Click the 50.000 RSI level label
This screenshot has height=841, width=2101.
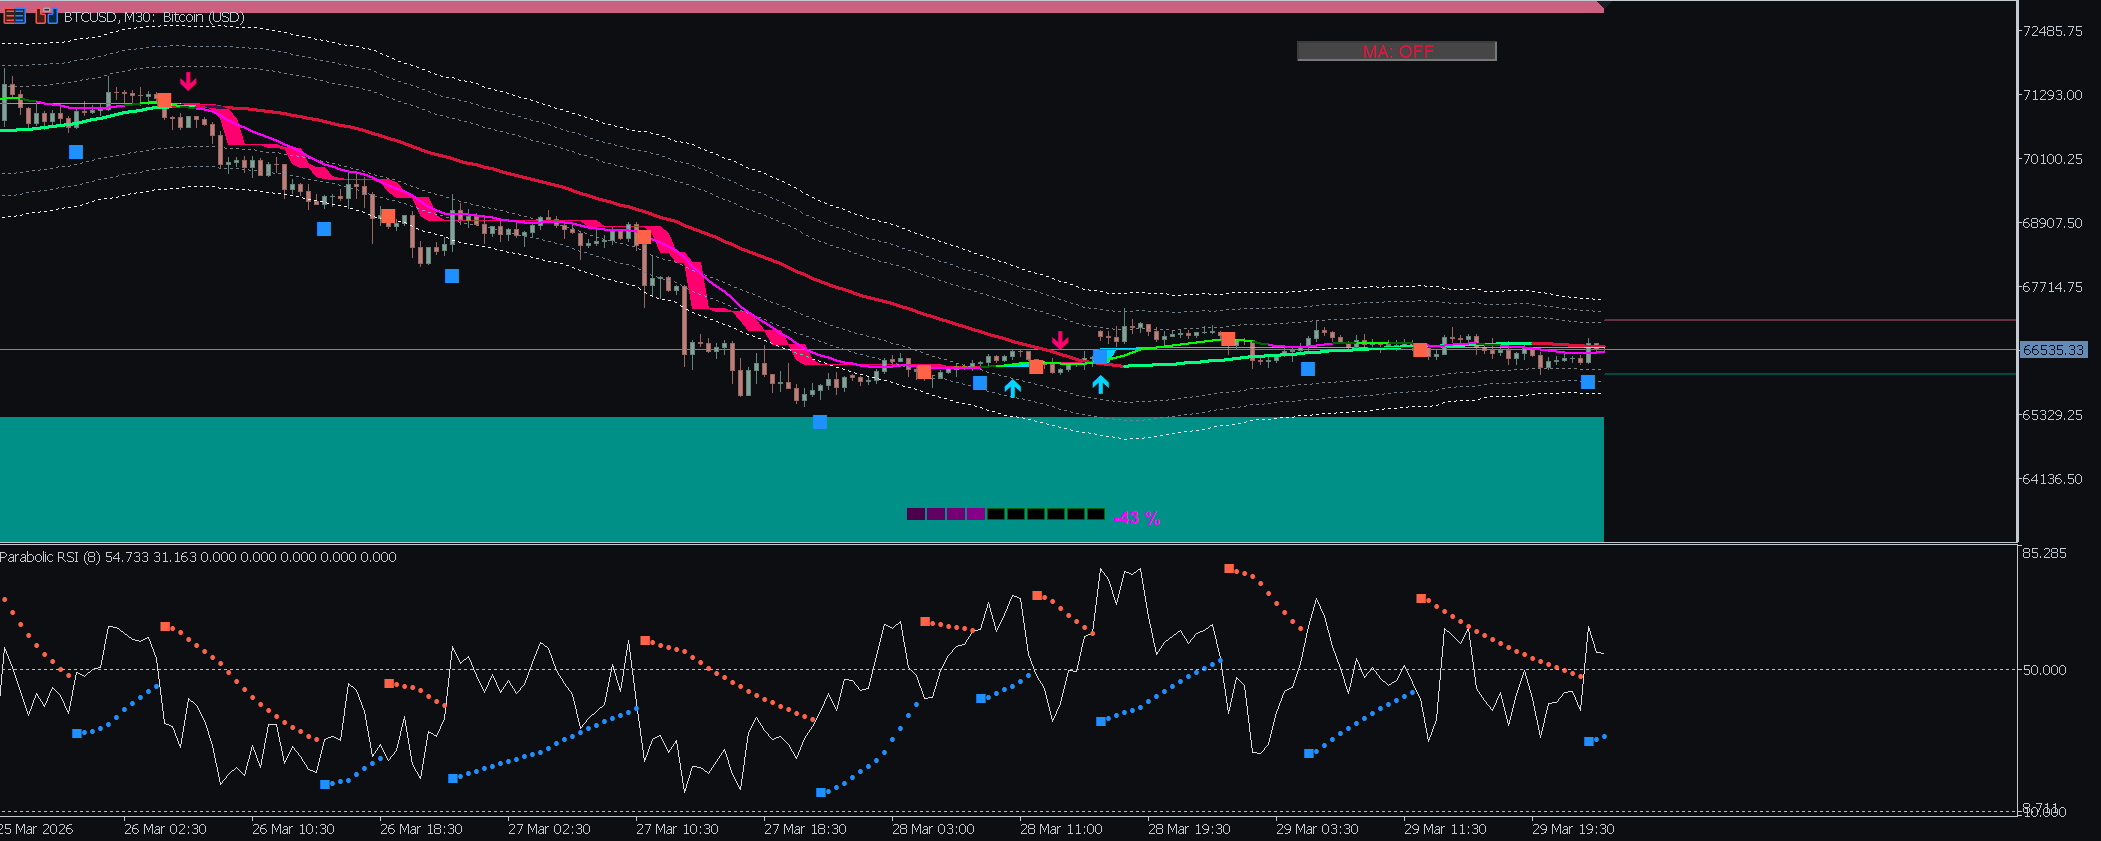coord(2044,670)
